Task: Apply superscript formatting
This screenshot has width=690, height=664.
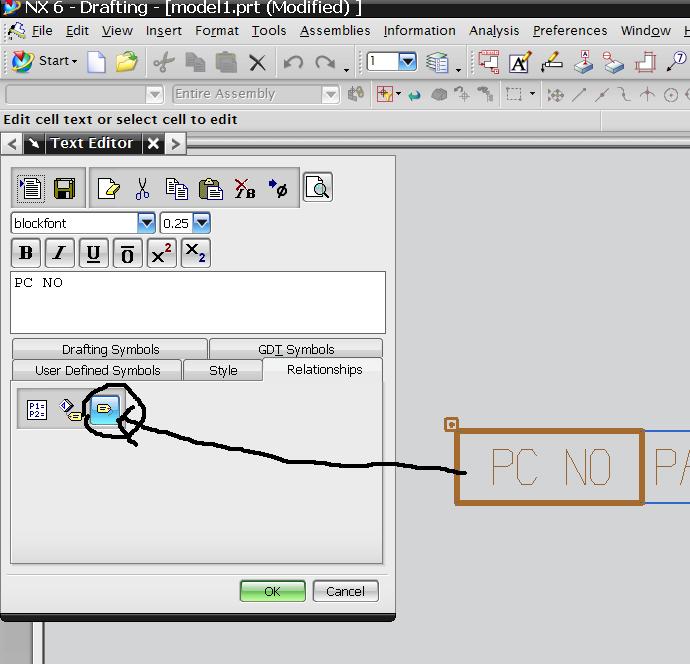Action: pyautogui.click(x=161, y=253)
